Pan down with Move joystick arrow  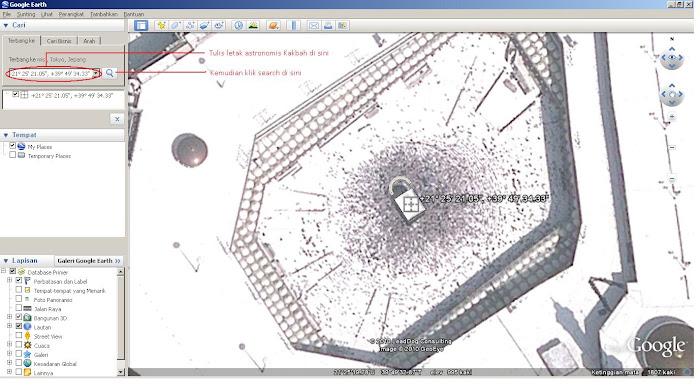(672, 102)
